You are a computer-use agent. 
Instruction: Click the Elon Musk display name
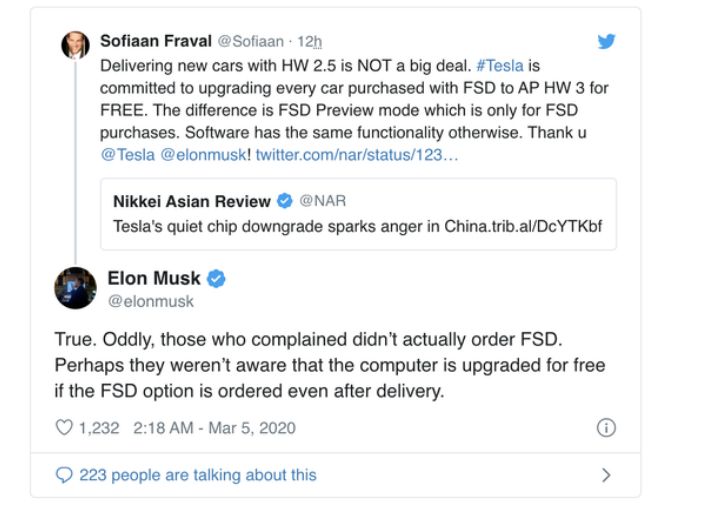(154, 278)
